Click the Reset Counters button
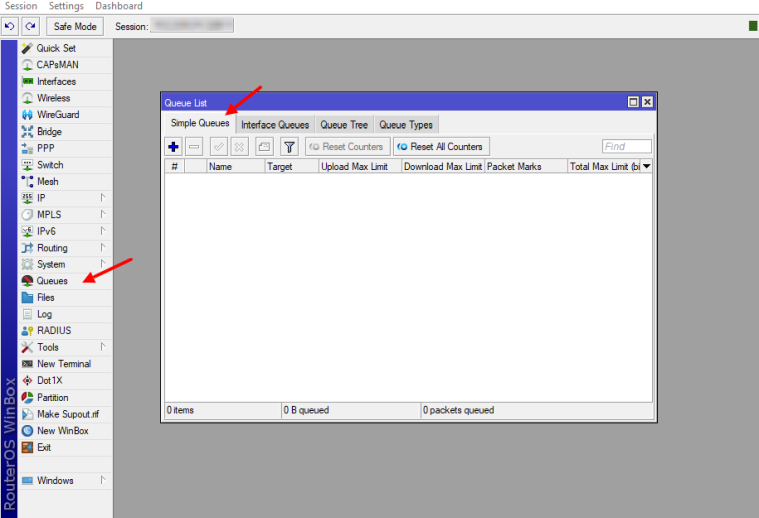 348,146
